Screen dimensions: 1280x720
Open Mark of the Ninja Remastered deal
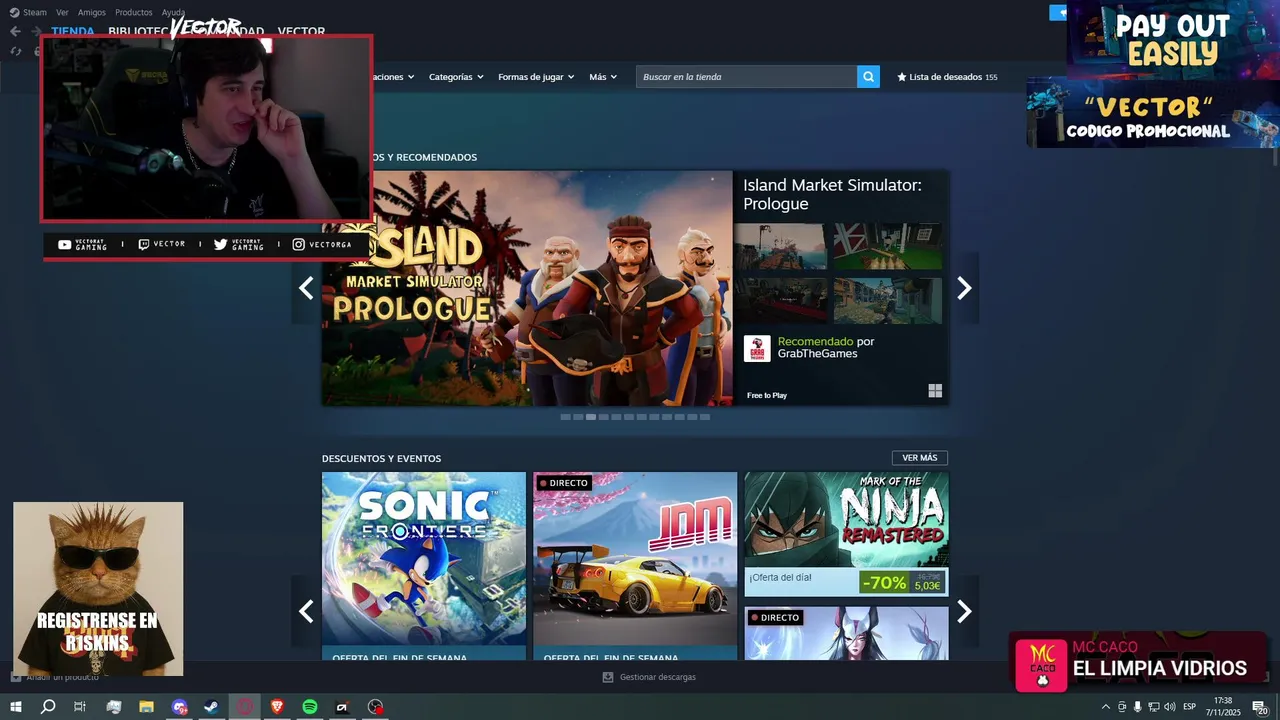pos(846,534)
